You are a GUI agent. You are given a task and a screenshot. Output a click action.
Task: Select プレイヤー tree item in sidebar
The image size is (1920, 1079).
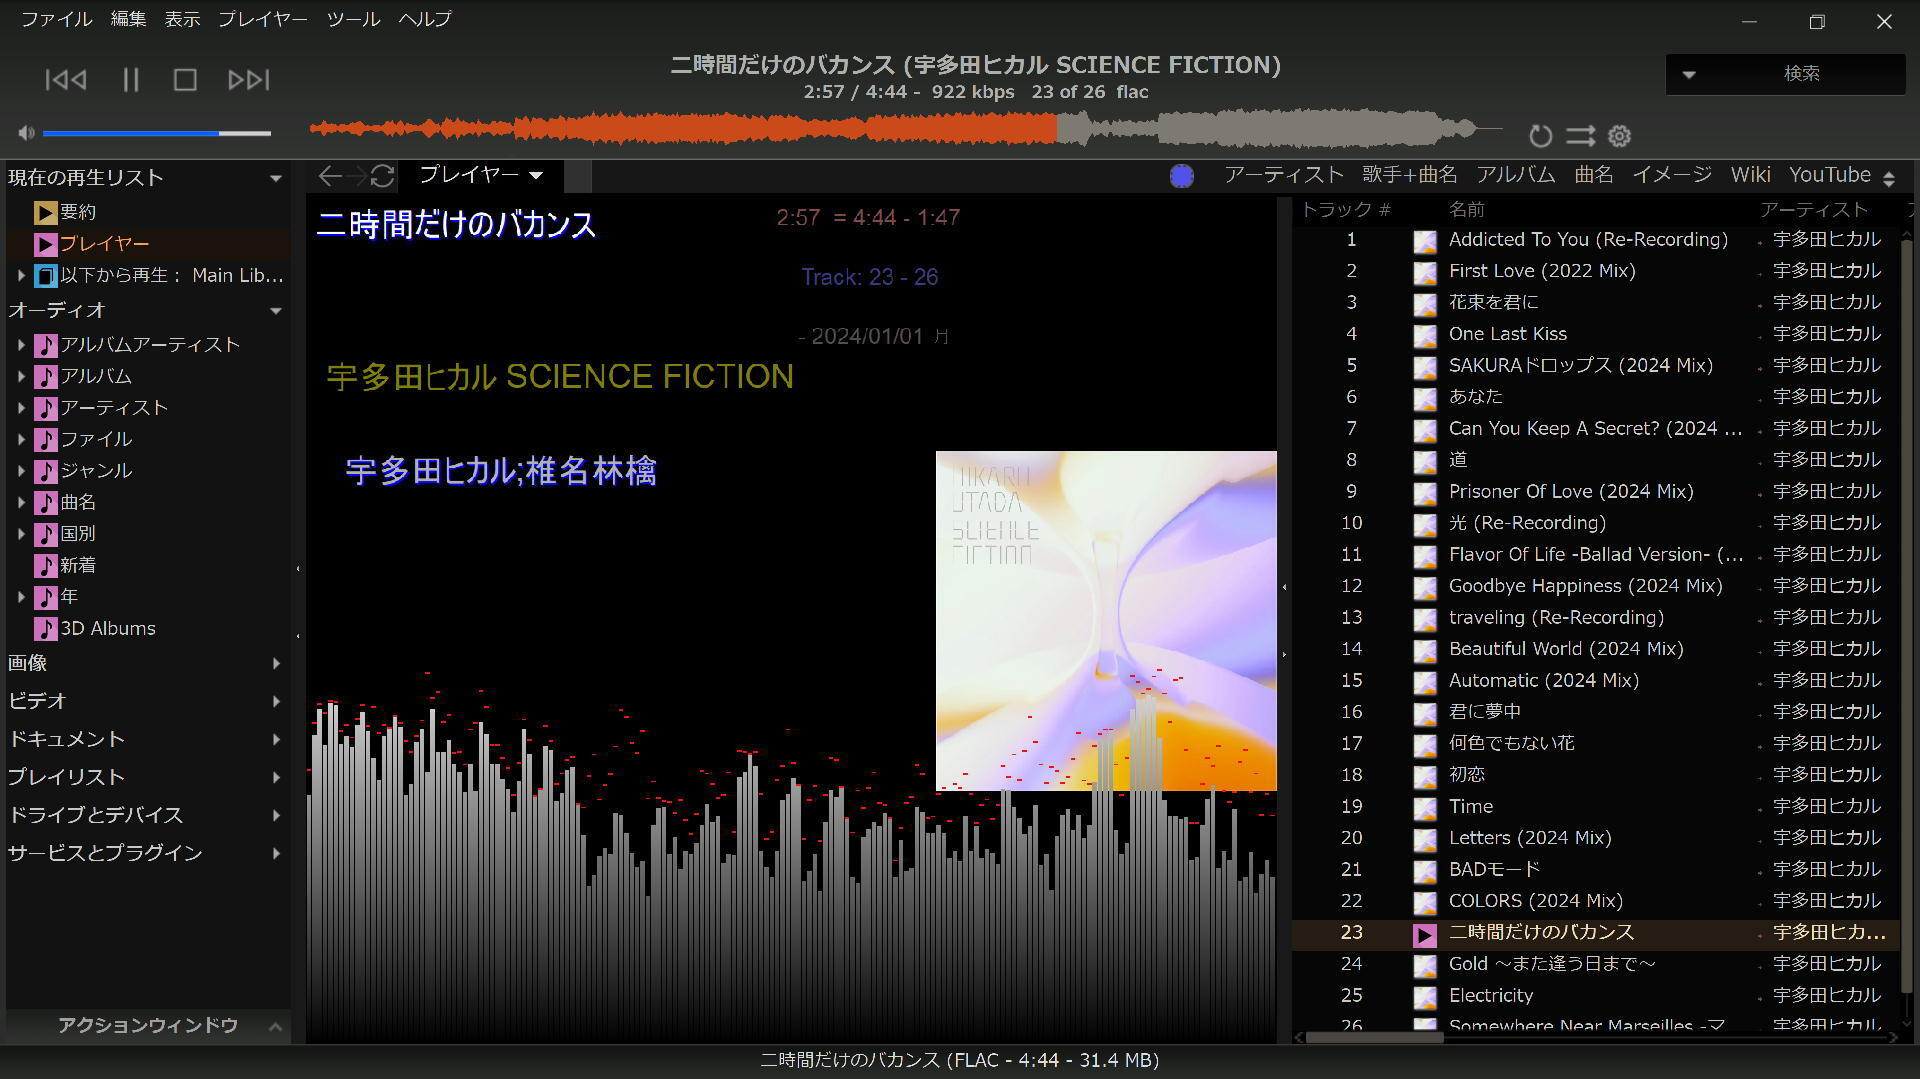coord(104,244)
